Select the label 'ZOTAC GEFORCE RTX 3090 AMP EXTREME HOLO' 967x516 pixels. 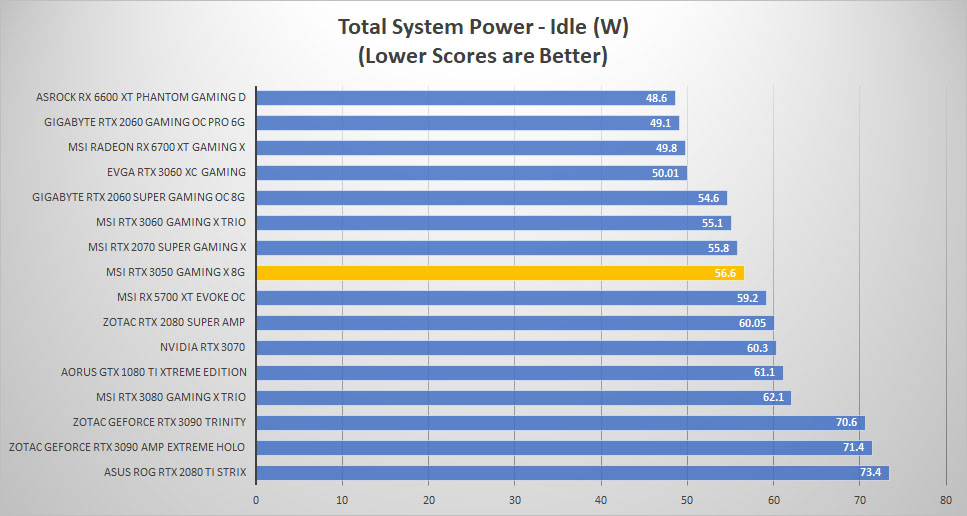(126, 447)
